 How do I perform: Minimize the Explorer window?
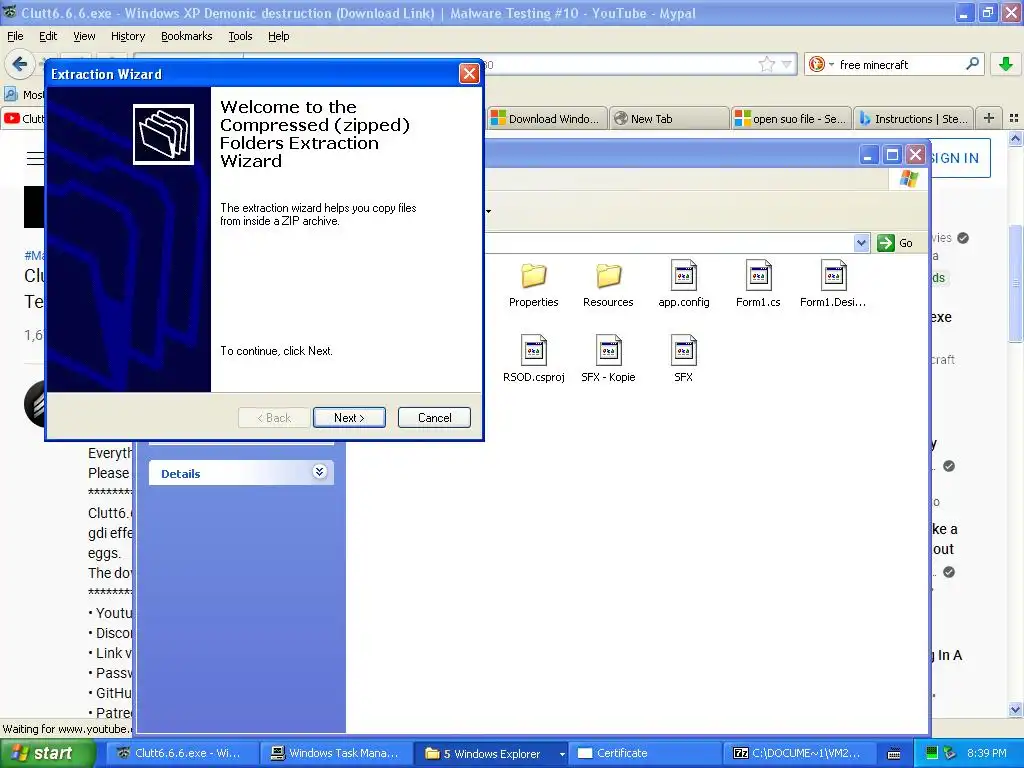867,155
